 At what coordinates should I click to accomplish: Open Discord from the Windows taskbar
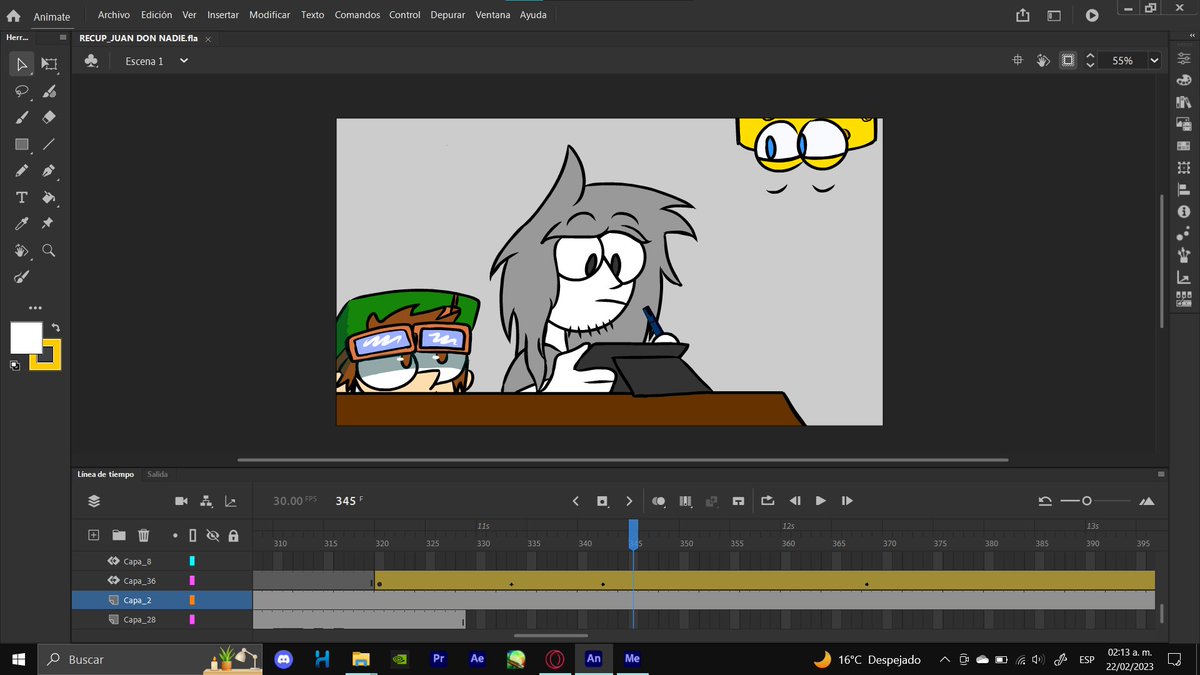coord(283,659)
